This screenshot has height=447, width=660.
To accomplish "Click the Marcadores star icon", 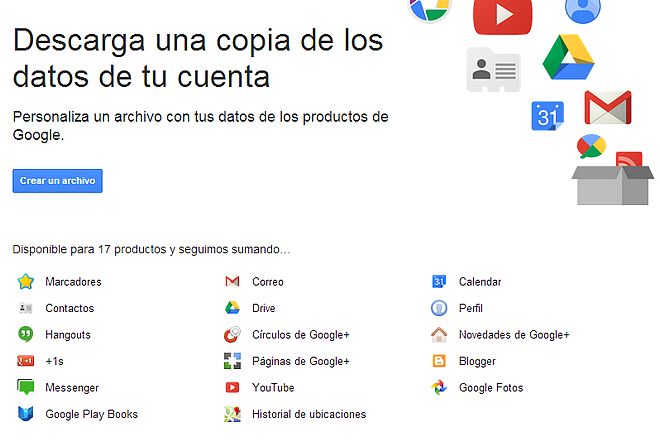I will pyautogui.click(x=26, y=282).
